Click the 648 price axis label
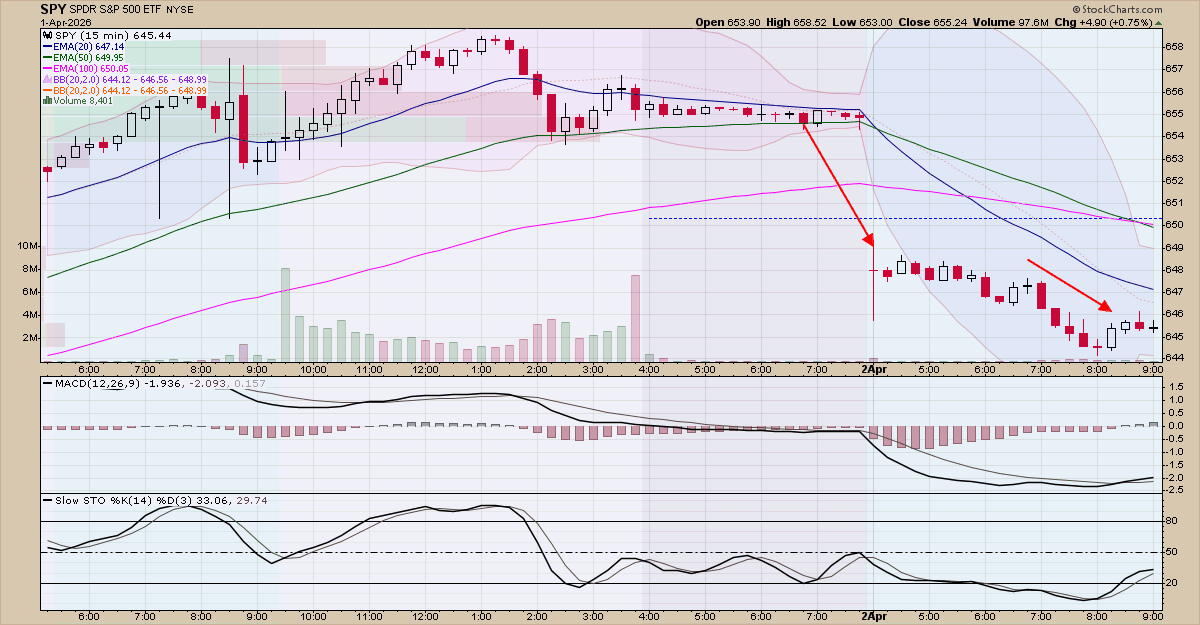The width and height of the screenshot is (1200, 625). (x=1175, y=269)
